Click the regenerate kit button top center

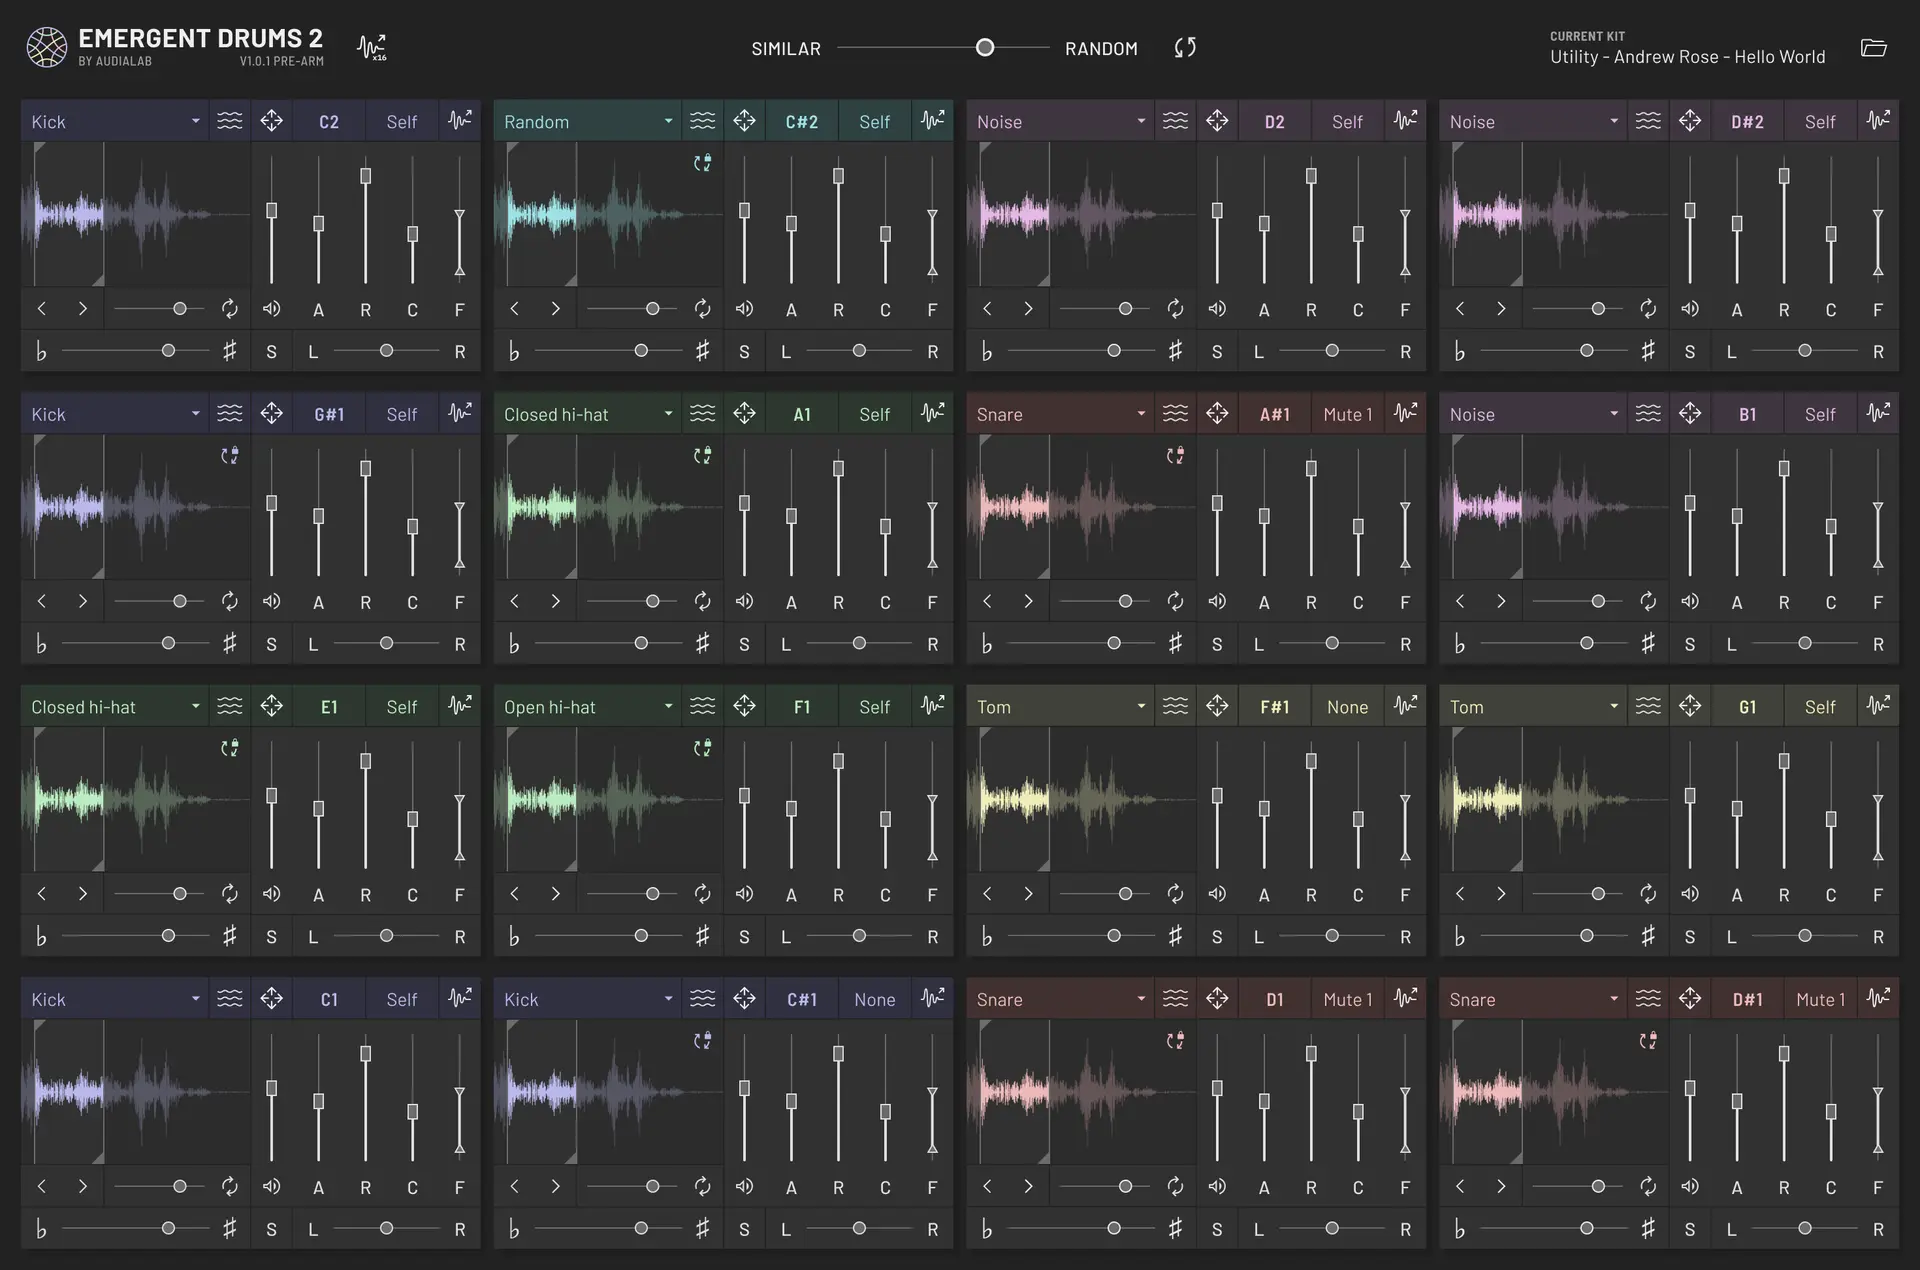coord(1185,47)
